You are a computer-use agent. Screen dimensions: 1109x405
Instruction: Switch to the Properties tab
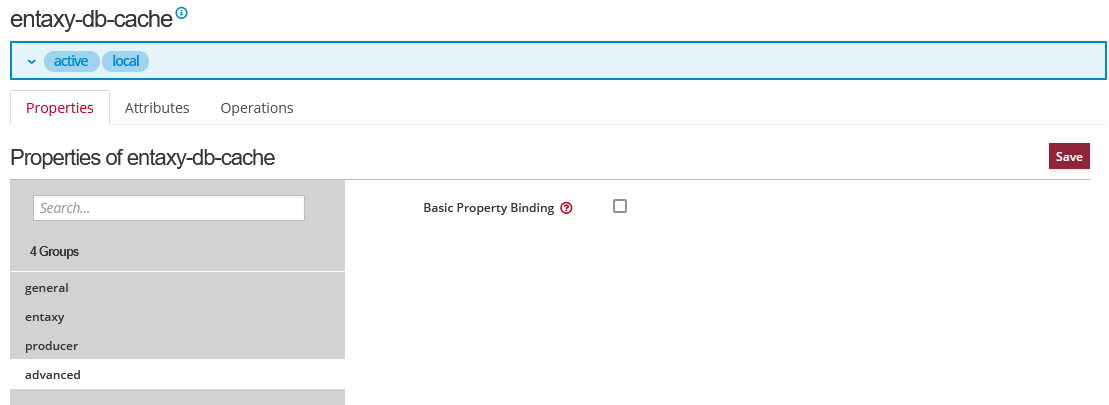point(60,108)
